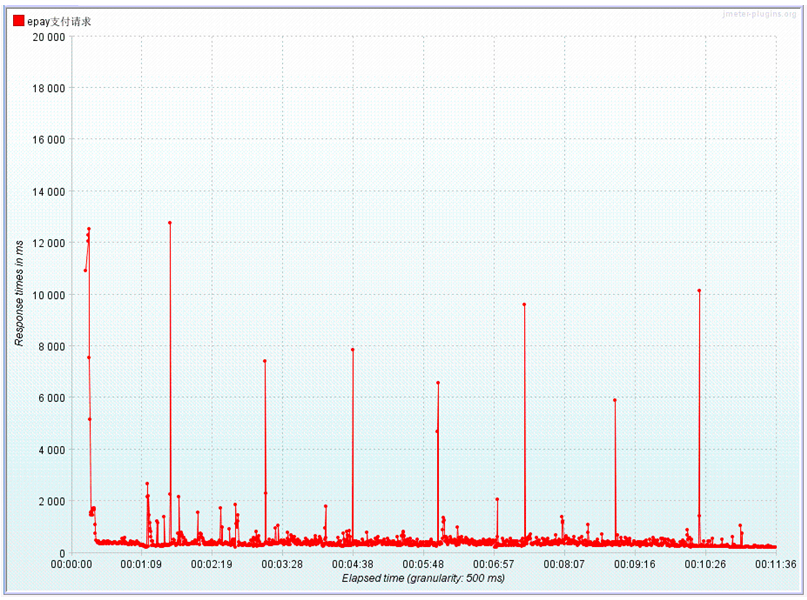Click the x-axis label 00:00:00
This screenshot has width=807, height=600.
coord(71,564)
